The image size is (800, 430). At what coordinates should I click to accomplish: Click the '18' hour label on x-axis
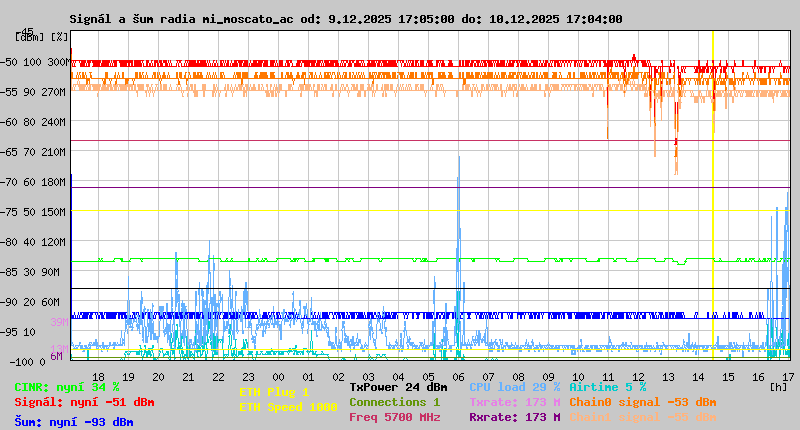coord(98,377)
